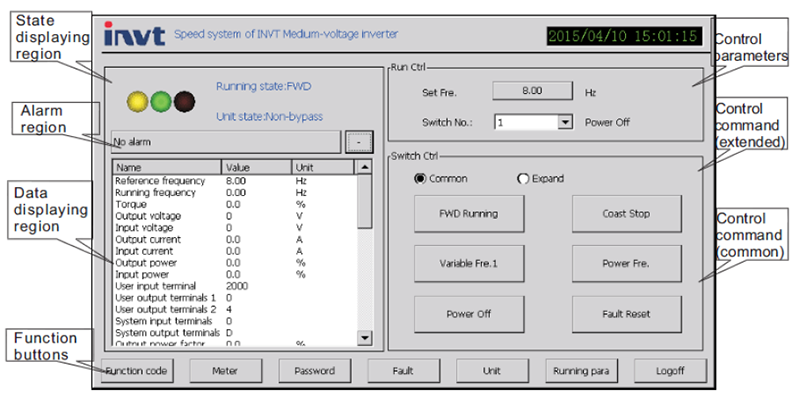The width and height of the screenshot is (800, 404).
Task: Click the Power Off button
Action: click(469, 314)
